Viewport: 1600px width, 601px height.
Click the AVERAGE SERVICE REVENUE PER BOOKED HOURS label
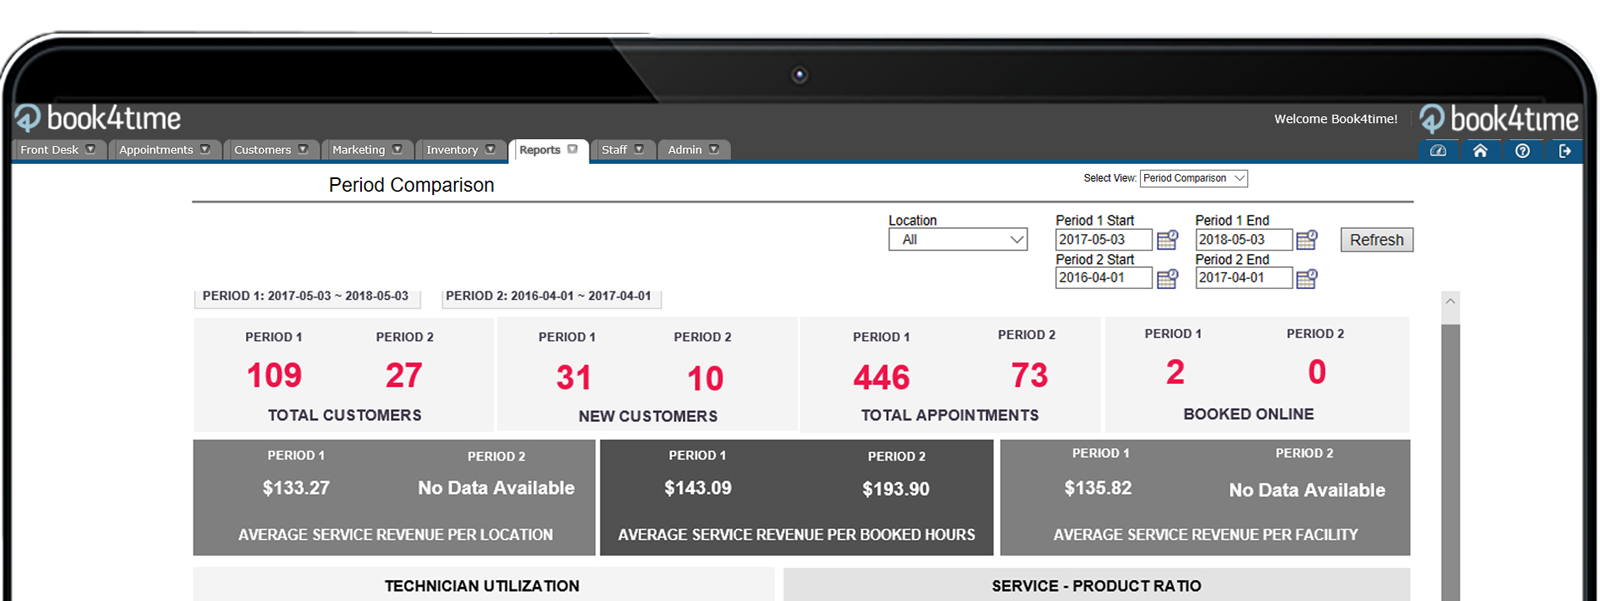click(796, 535)
